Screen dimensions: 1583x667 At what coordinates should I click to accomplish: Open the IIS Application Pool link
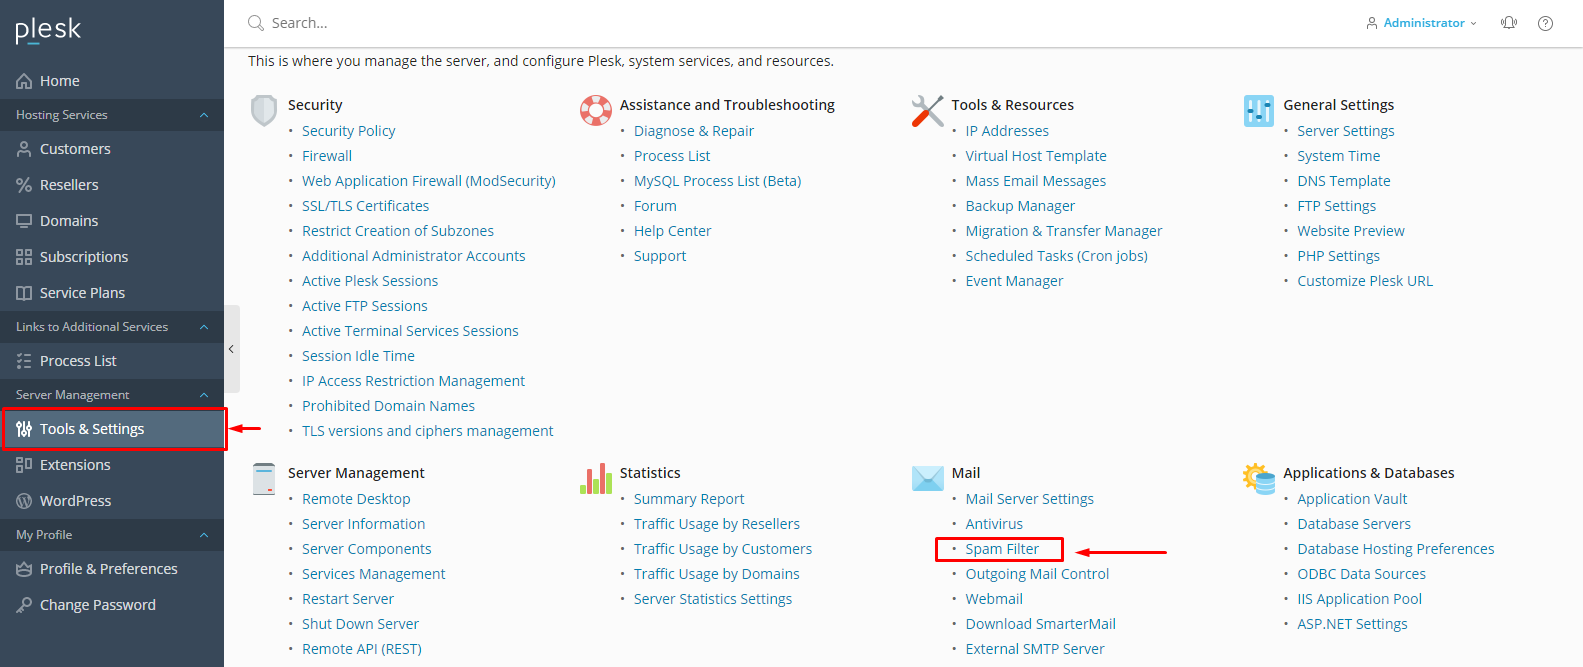coord(1359,599)
